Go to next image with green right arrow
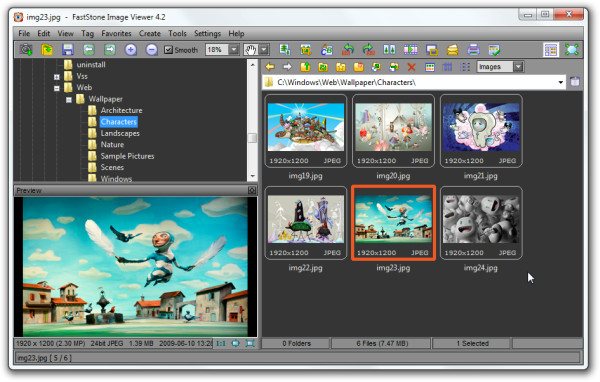The image size is (600, 382). coord(110,49)
